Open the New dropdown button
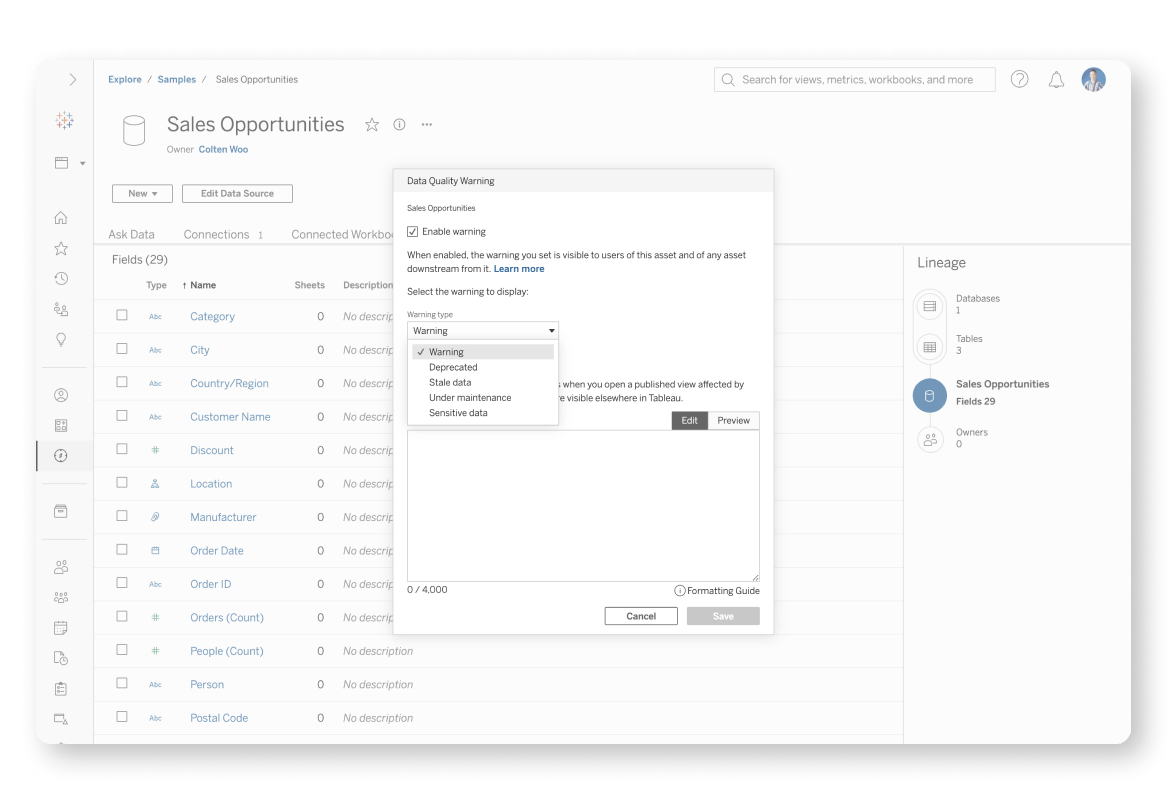Screen dimensions: 1170x801 click(x=143, y=193)
